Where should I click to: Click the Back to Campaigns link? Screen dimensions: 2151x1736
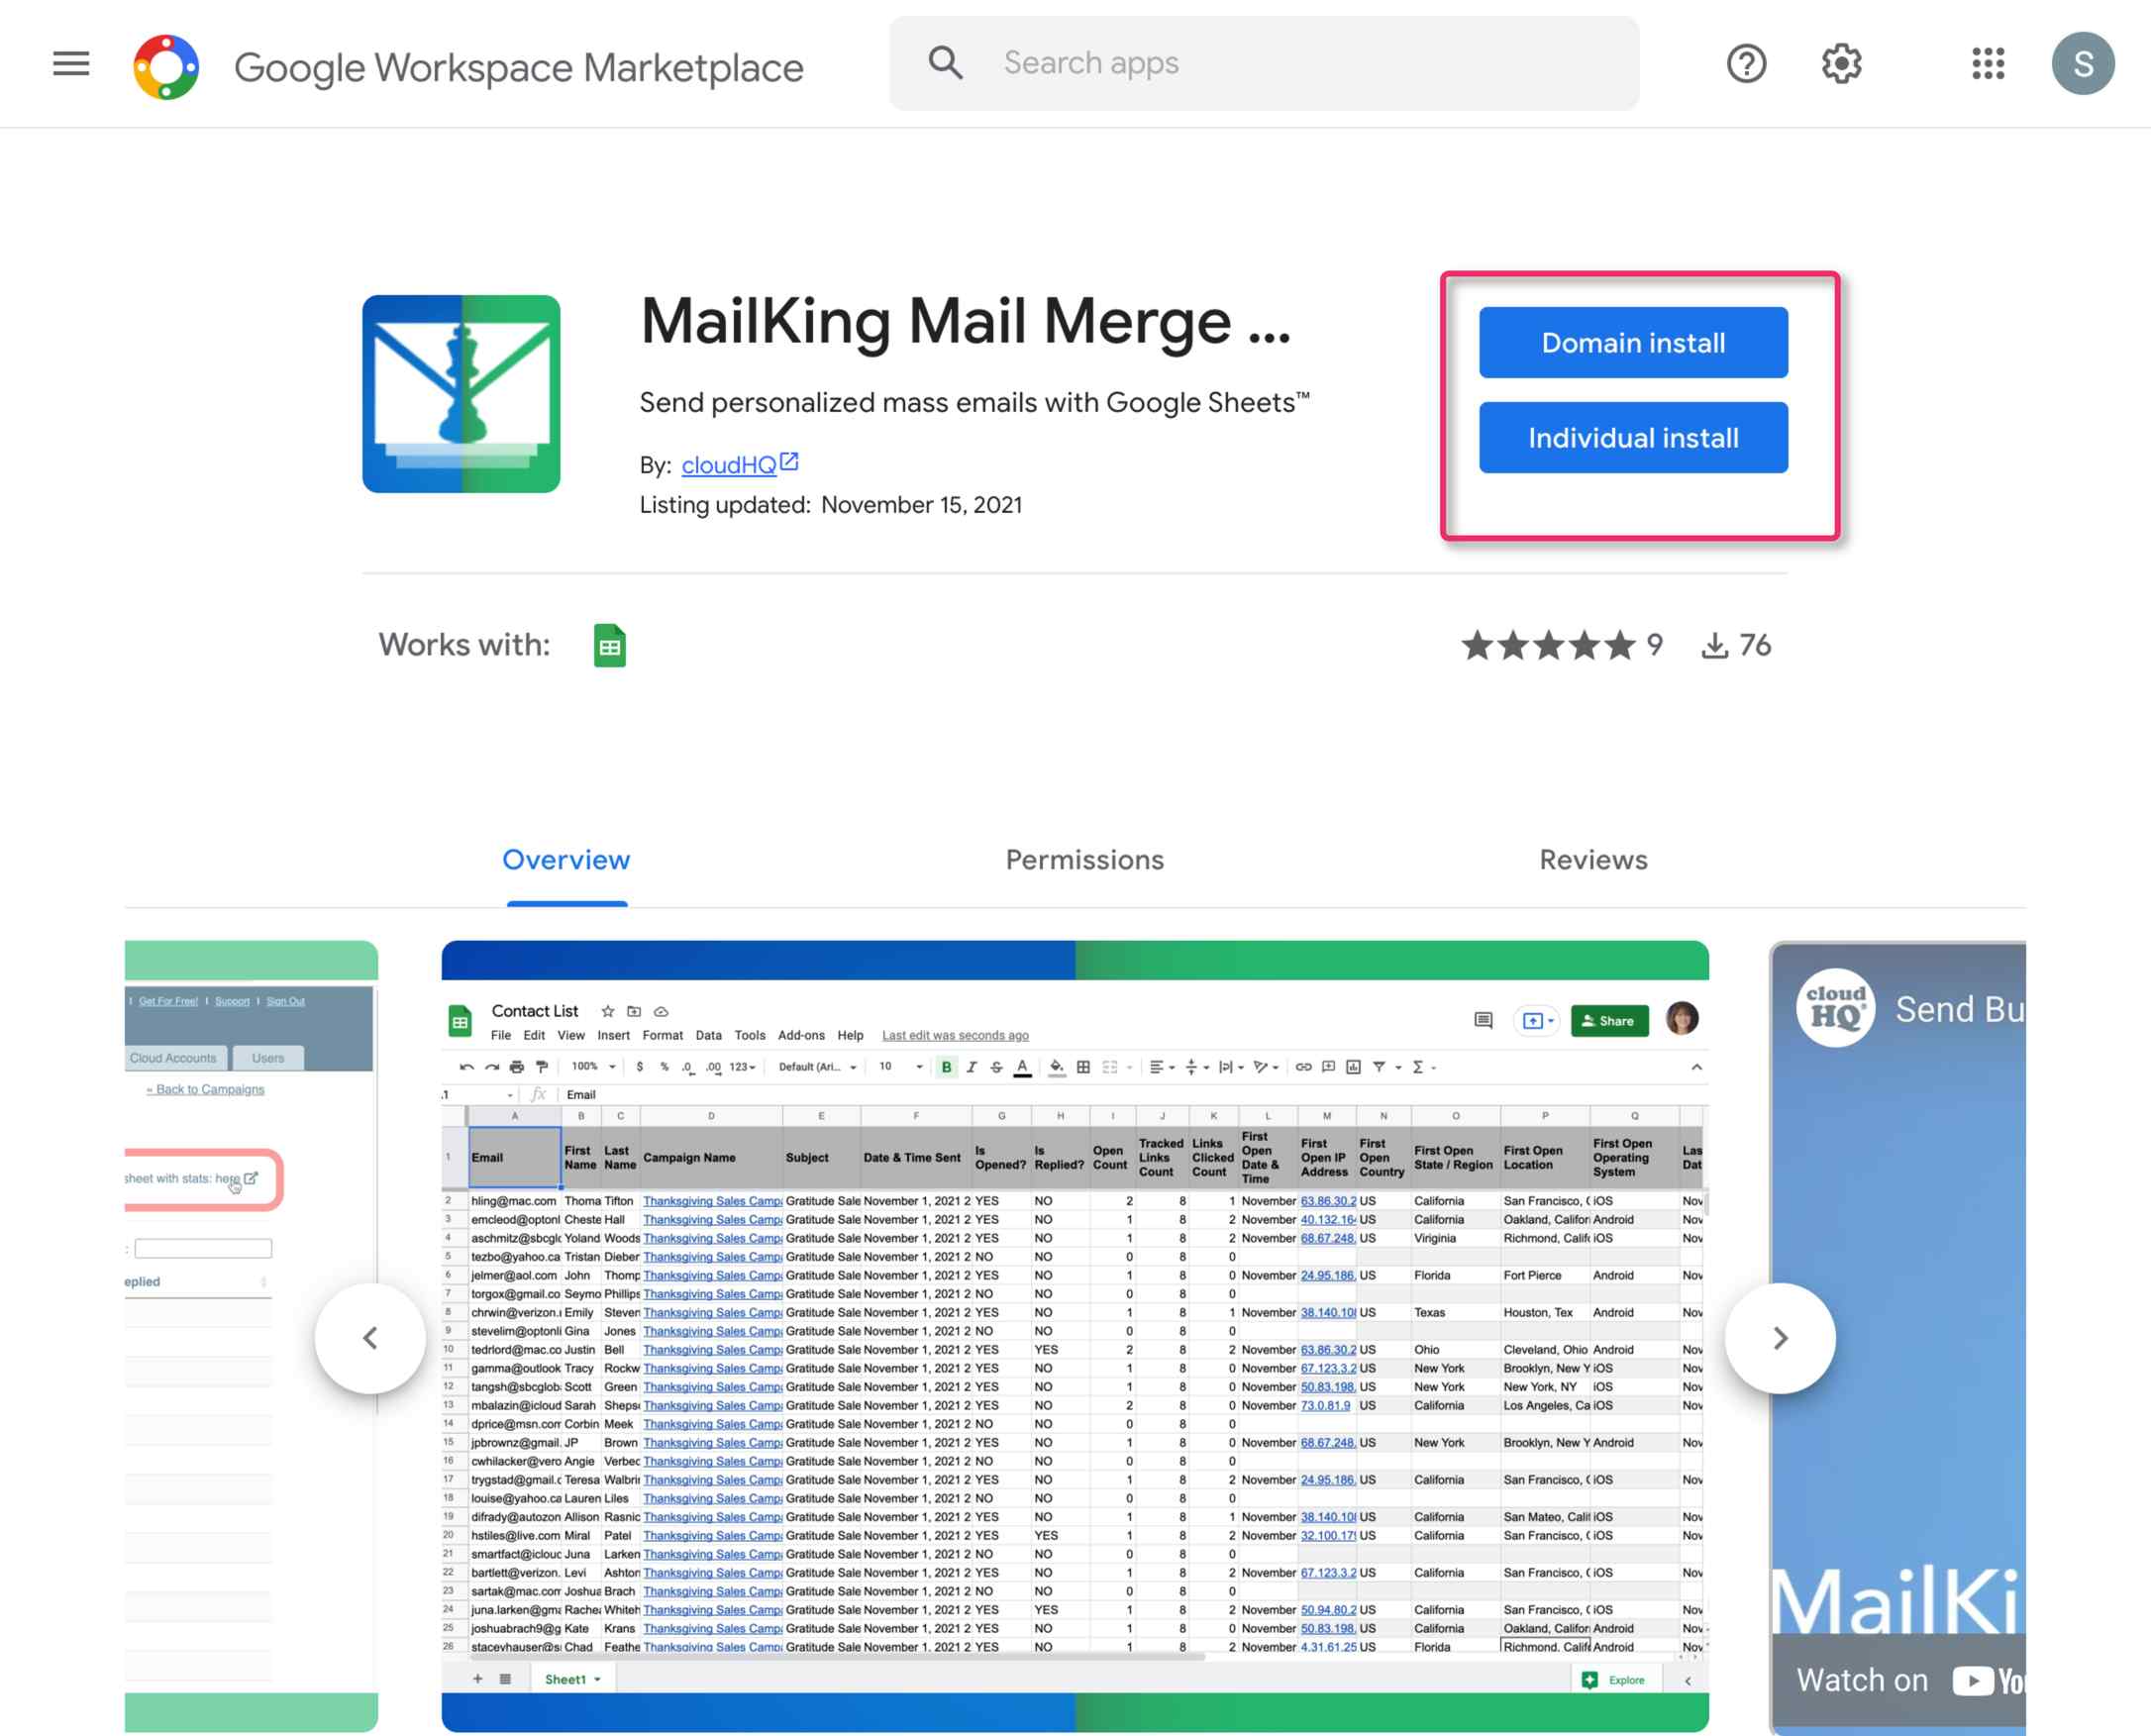point(205,1089)
